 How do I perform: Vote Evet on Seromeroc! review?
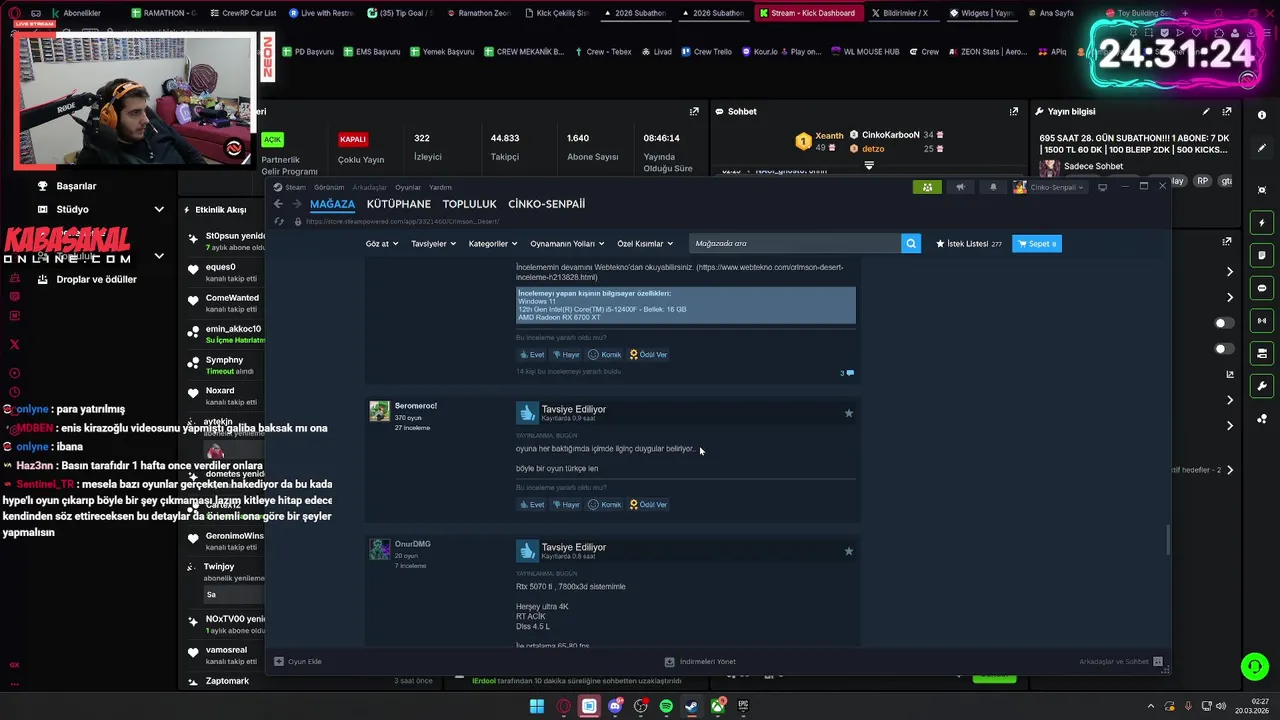click(x=532, y=504)
